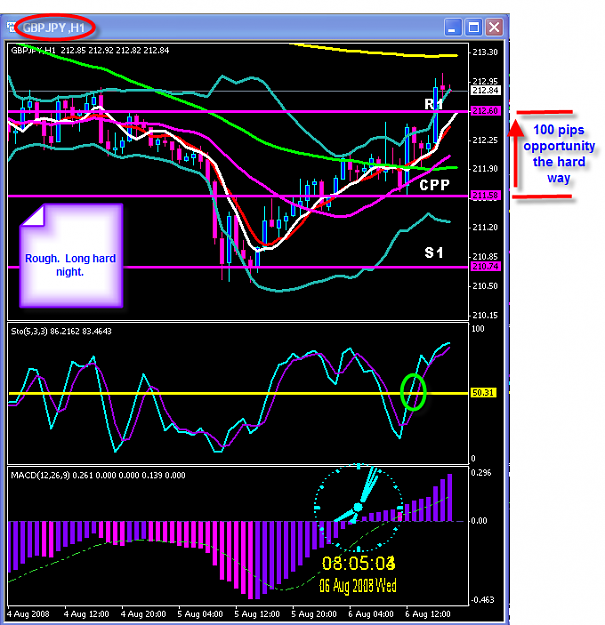
Task: Click the 210.50 price scale label
Action: [x=485, y=286]
